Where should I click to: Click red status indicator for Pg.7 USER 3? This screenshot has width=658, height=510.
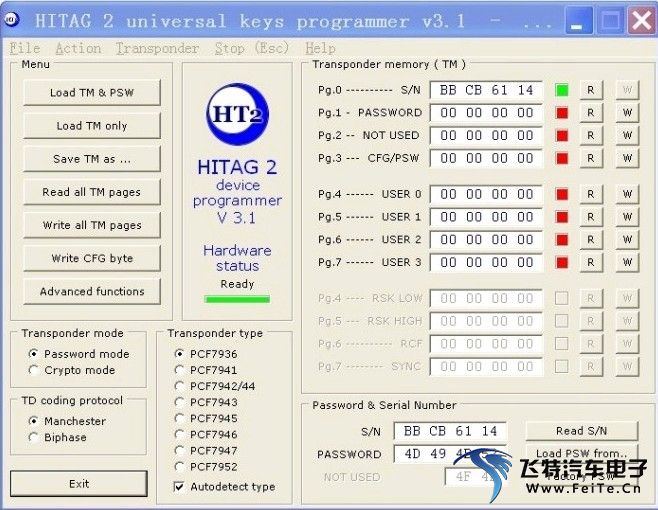point(562,262)
